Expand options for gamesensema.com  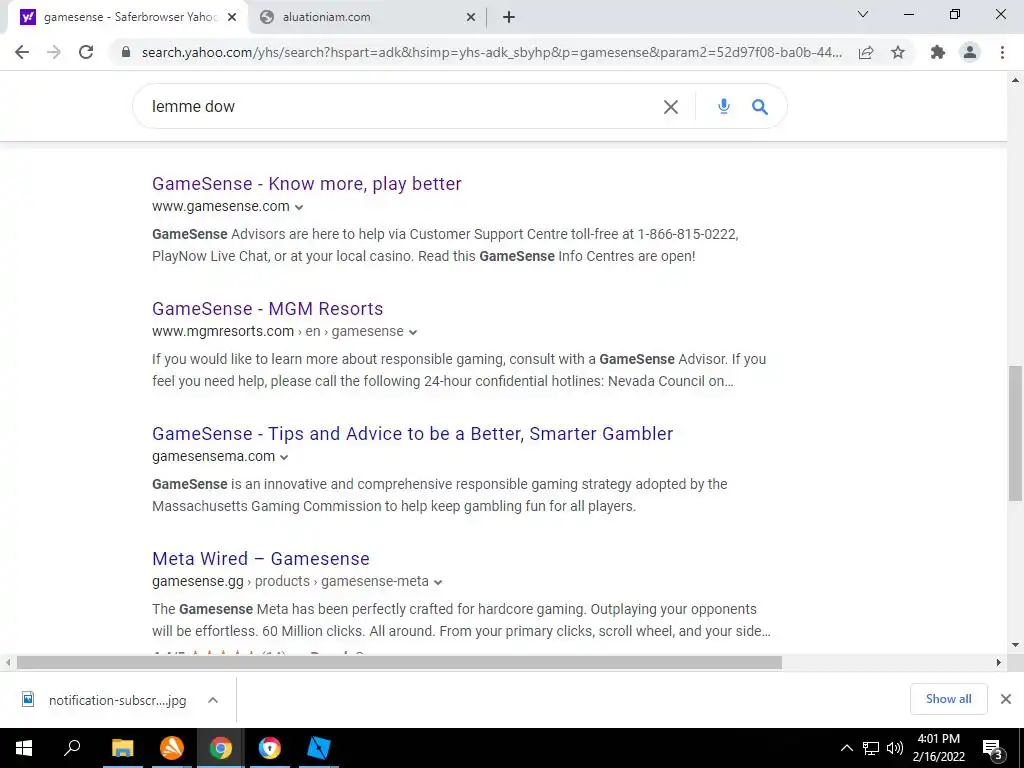click(x=284, y=457)
